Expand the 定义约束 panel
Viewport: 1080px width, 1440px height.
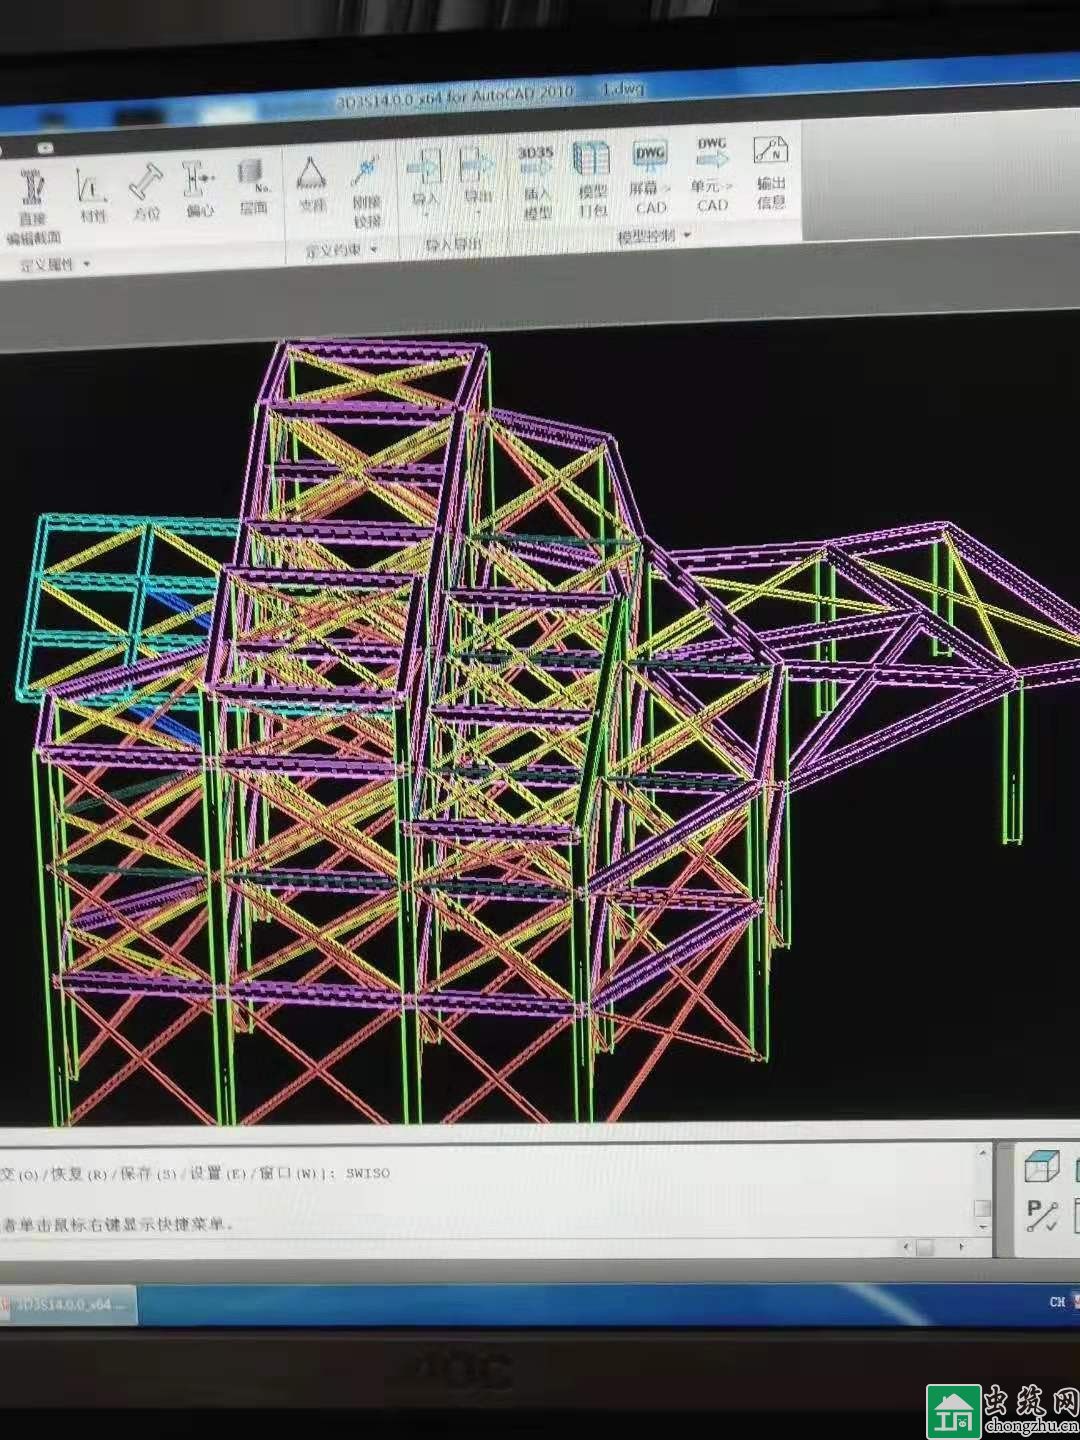341,249
